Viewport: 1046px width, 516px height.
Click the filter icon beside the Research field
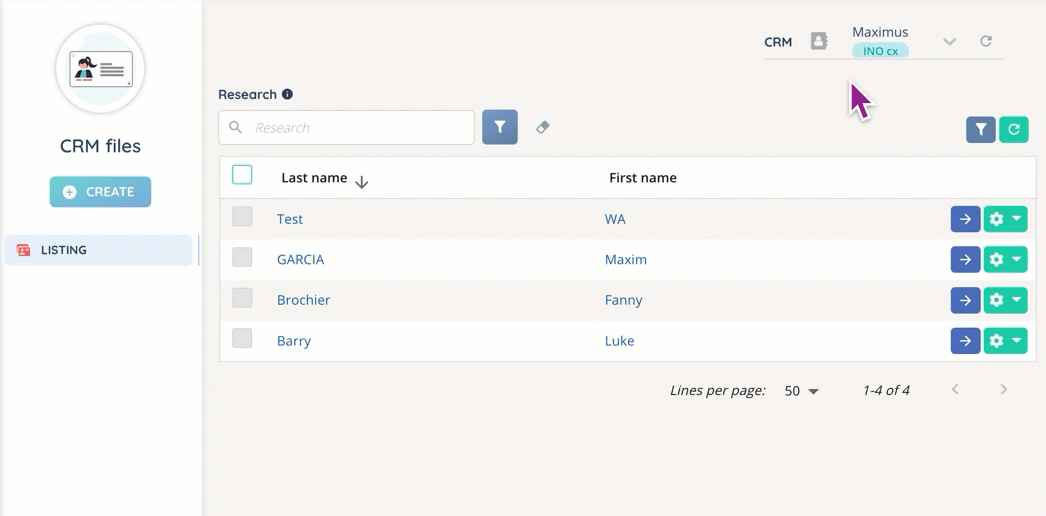tap(499, 127)
